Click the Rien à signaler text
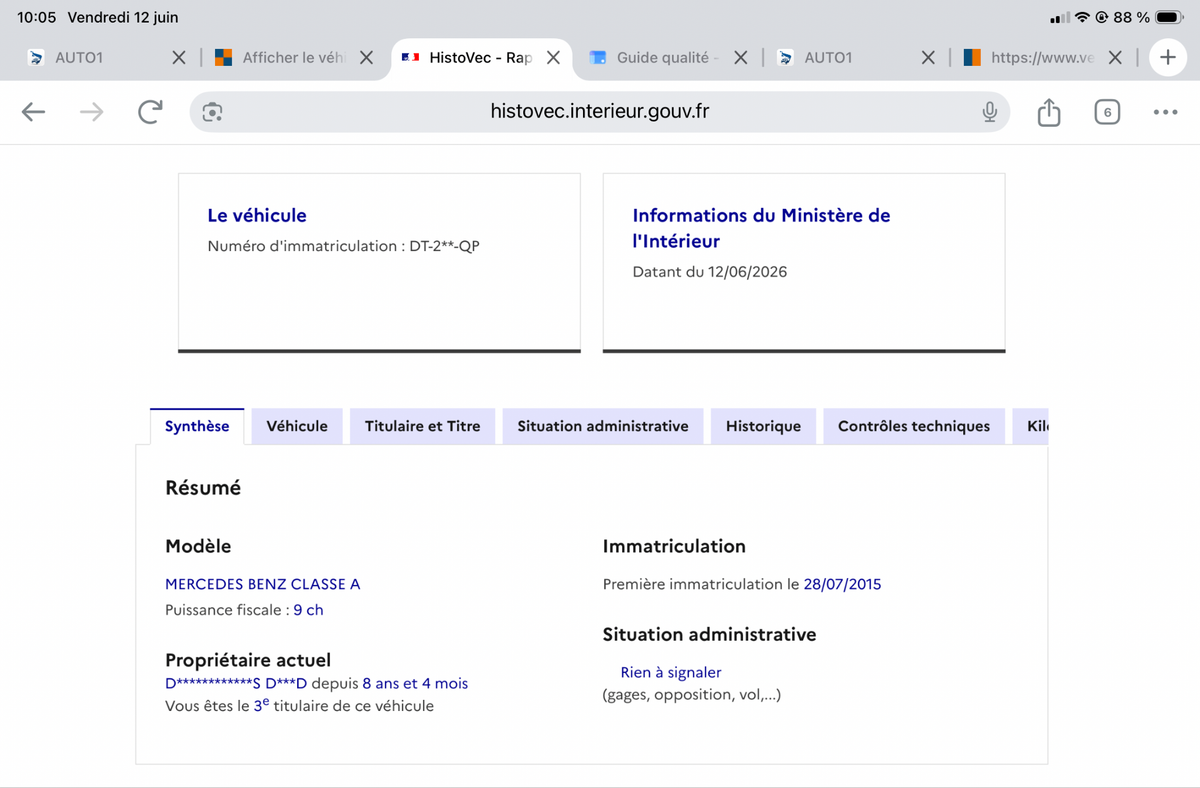1200x788 pixels. (671, 673)
